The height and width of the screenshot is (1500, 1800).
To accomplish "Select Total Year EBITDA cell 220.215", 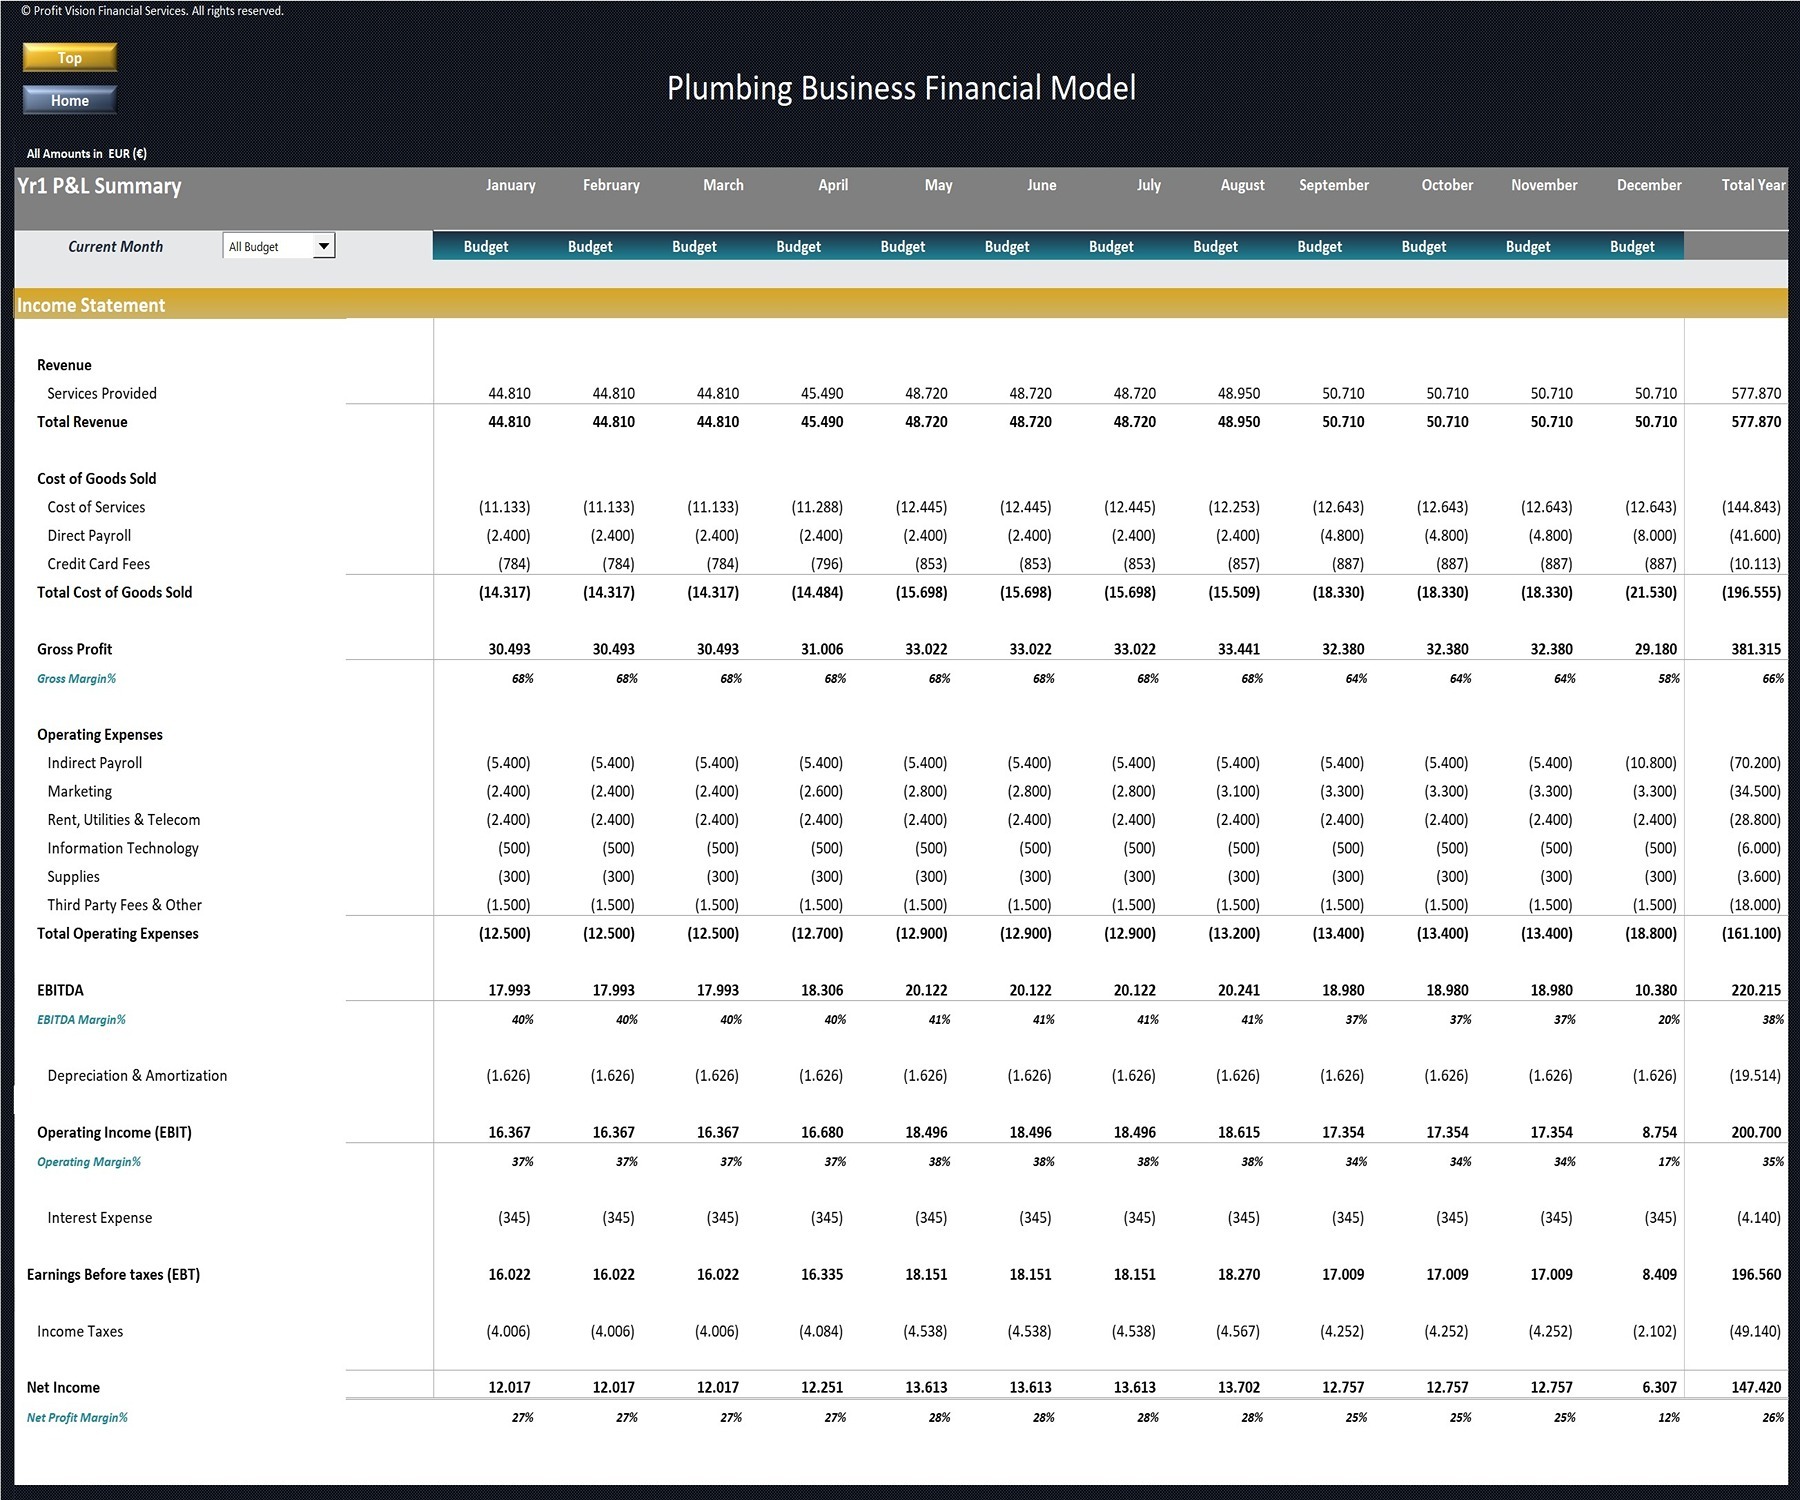I will [x=1756, y=990].
